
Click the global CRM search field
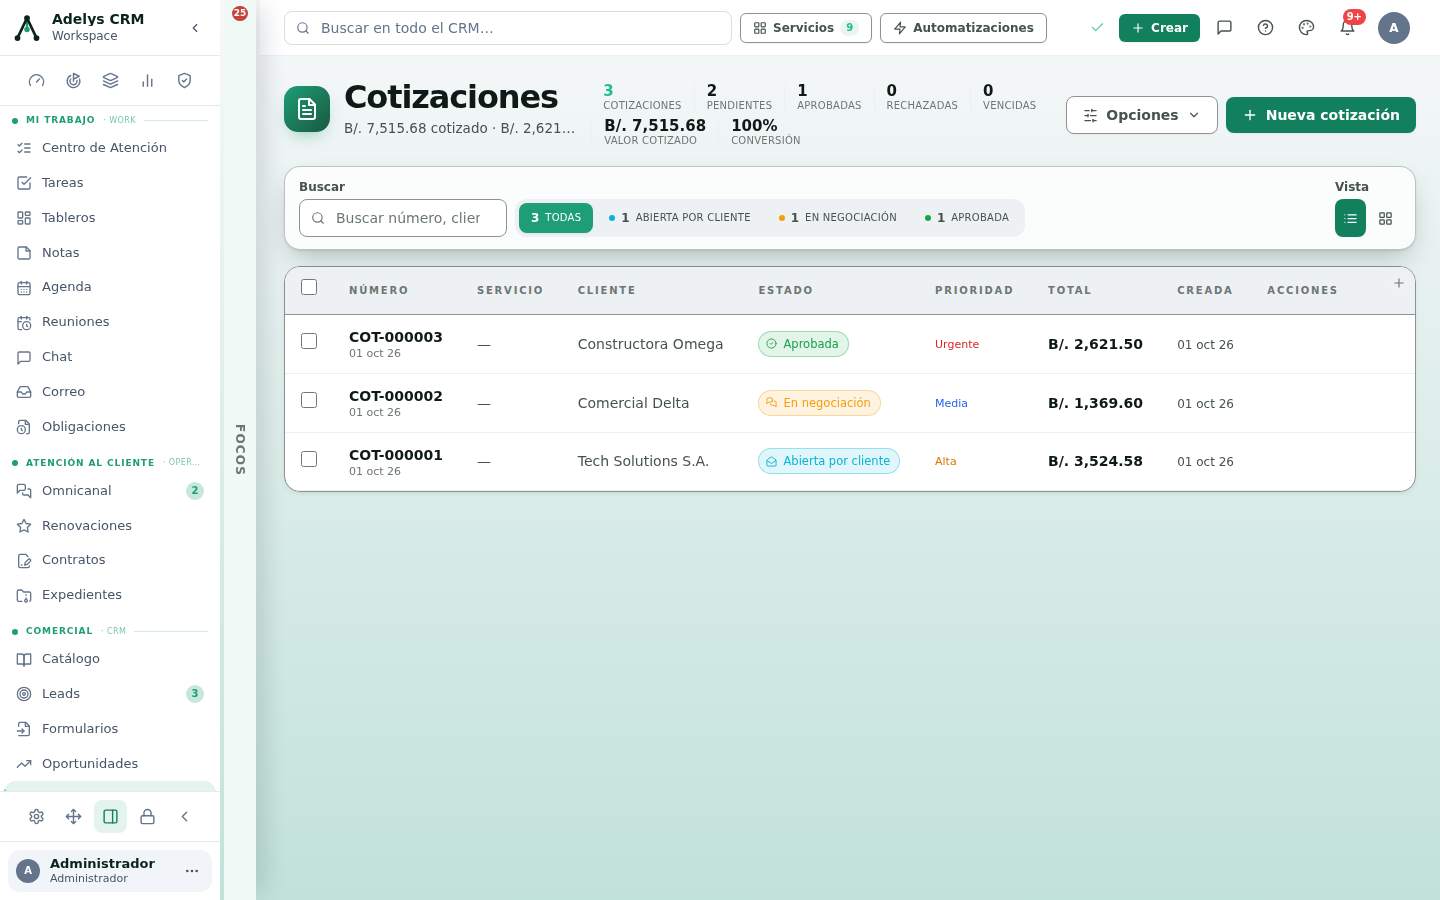[x=508, y=28]
